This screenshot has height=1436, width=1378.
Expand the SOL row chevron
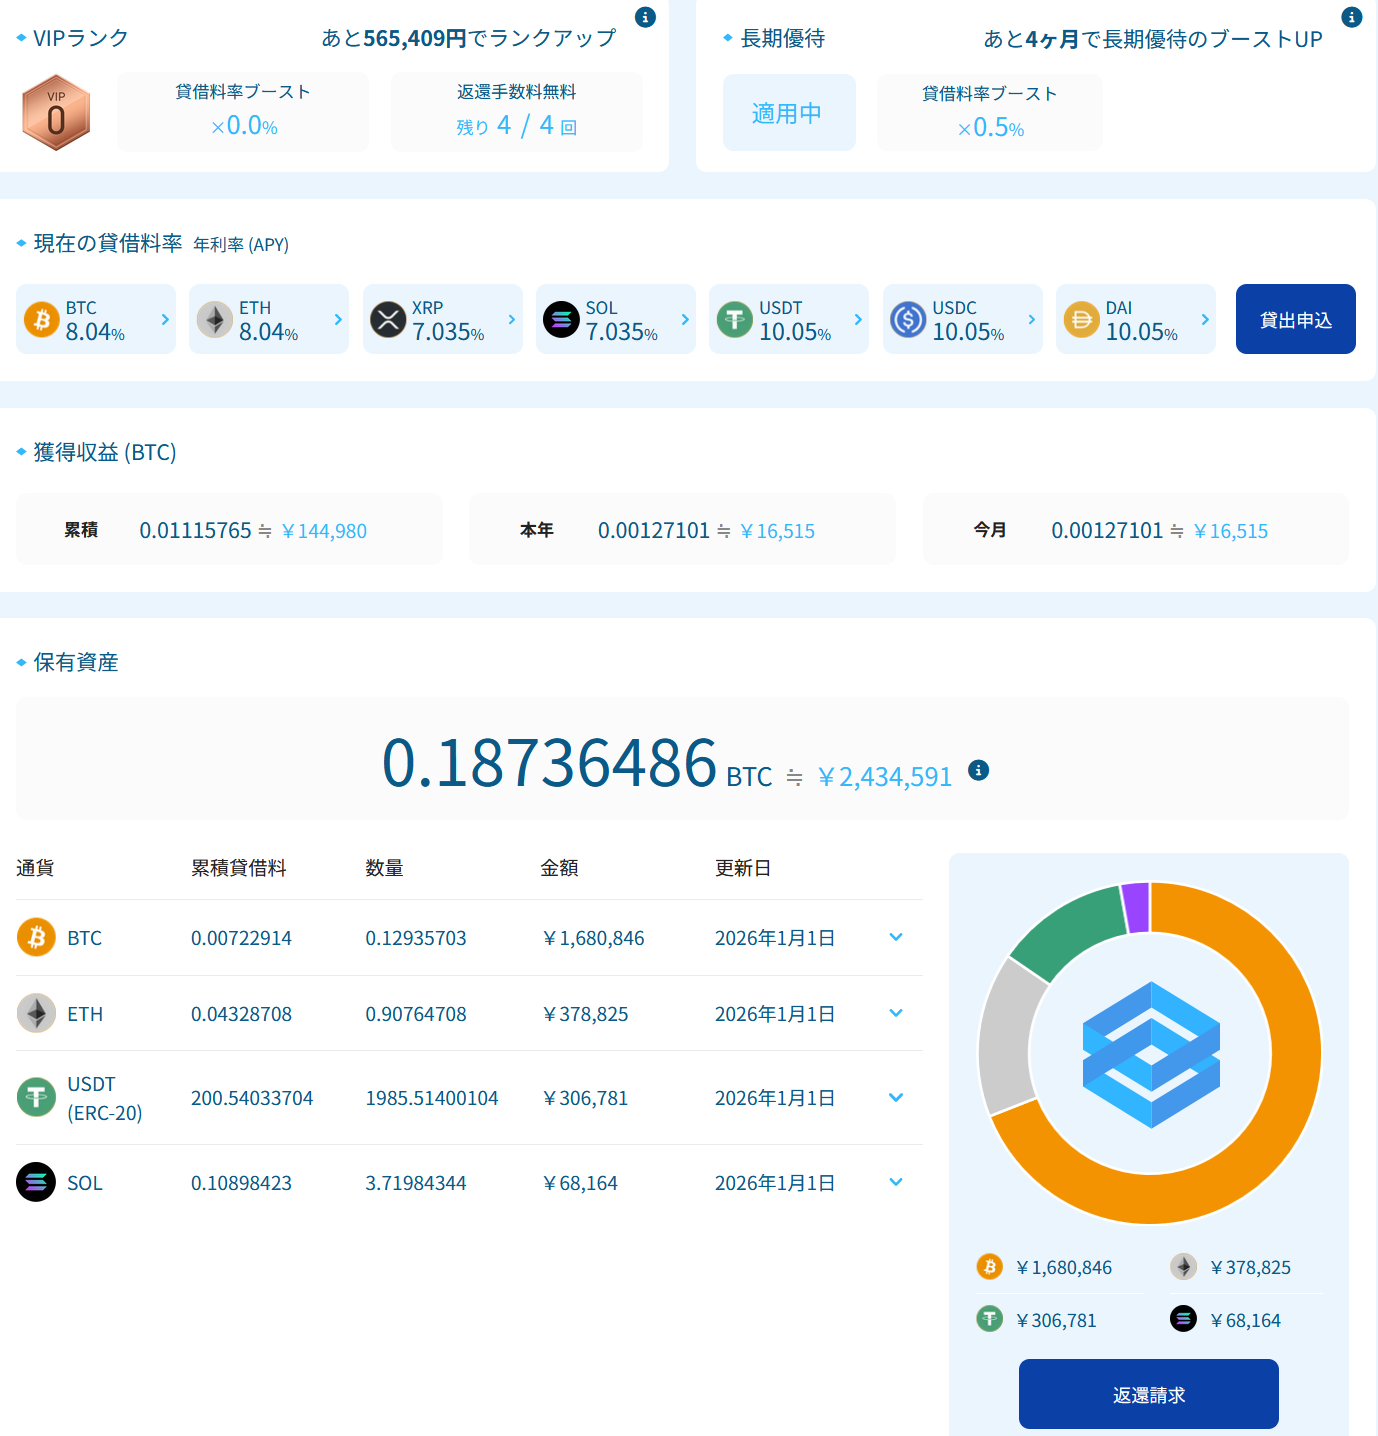896,1182
